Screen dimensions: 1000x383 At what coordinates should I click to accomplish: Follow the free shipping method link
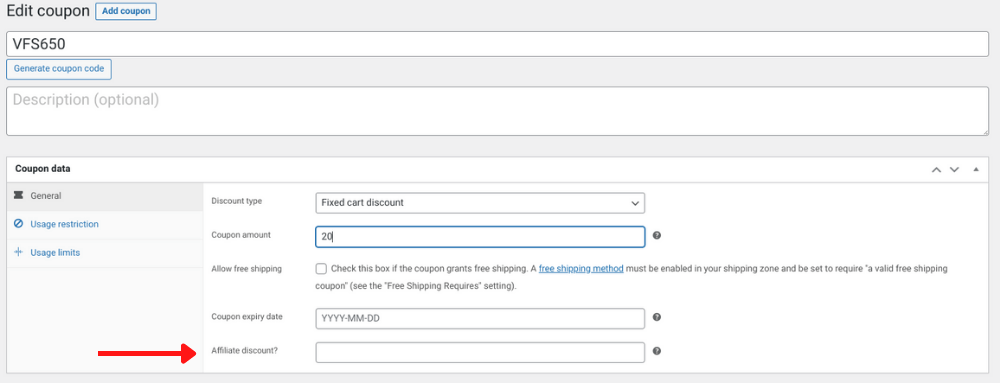click(x=581, y=269)
